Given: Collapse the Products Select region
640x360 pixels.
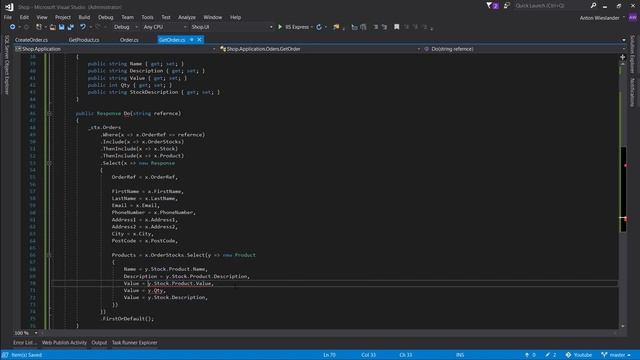Looking at the screenshot, I should pos(49,255).
